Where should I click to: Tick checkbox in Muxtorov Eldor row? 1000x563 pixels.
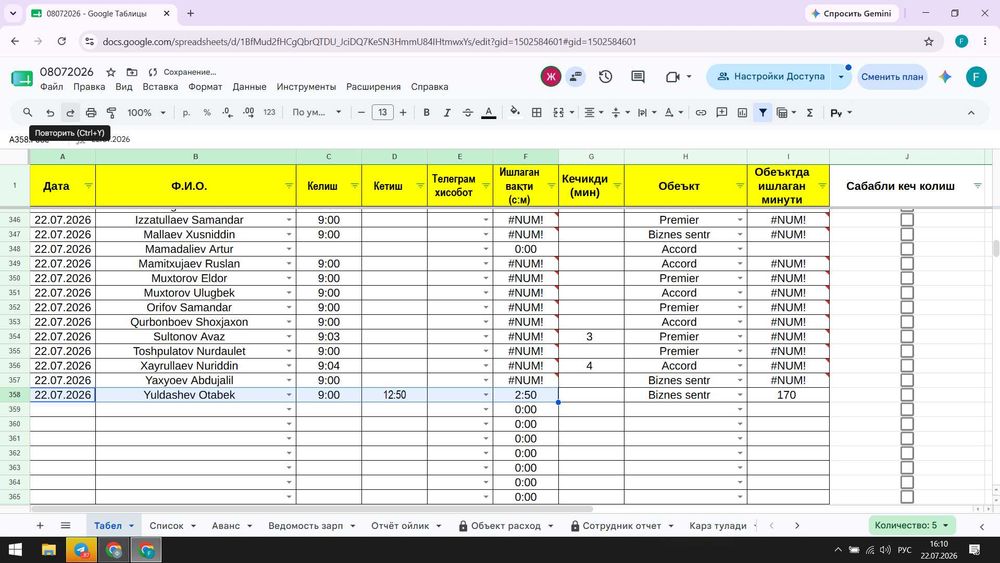[x=907, y=279]
